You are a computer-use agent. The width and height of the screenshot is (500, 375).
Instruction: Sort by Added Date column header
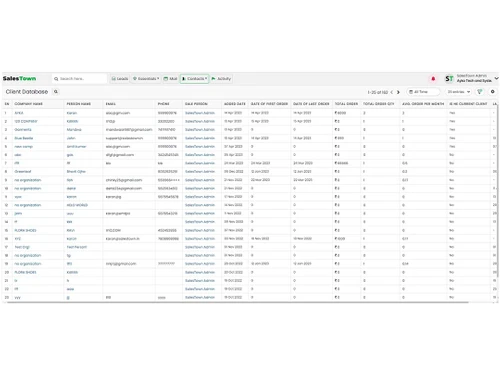pos(235,104)
